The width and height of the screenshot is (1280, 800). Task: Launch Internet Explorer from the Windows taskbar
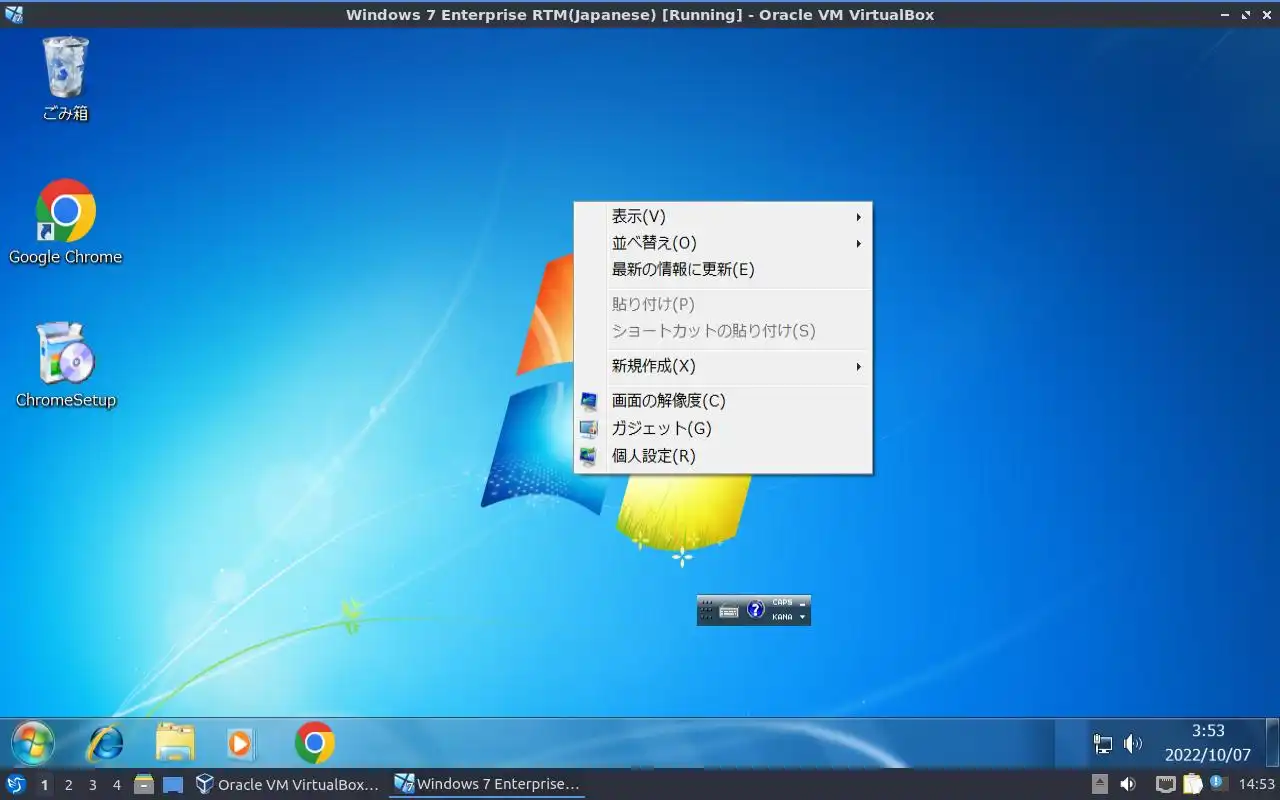[105, 743]
